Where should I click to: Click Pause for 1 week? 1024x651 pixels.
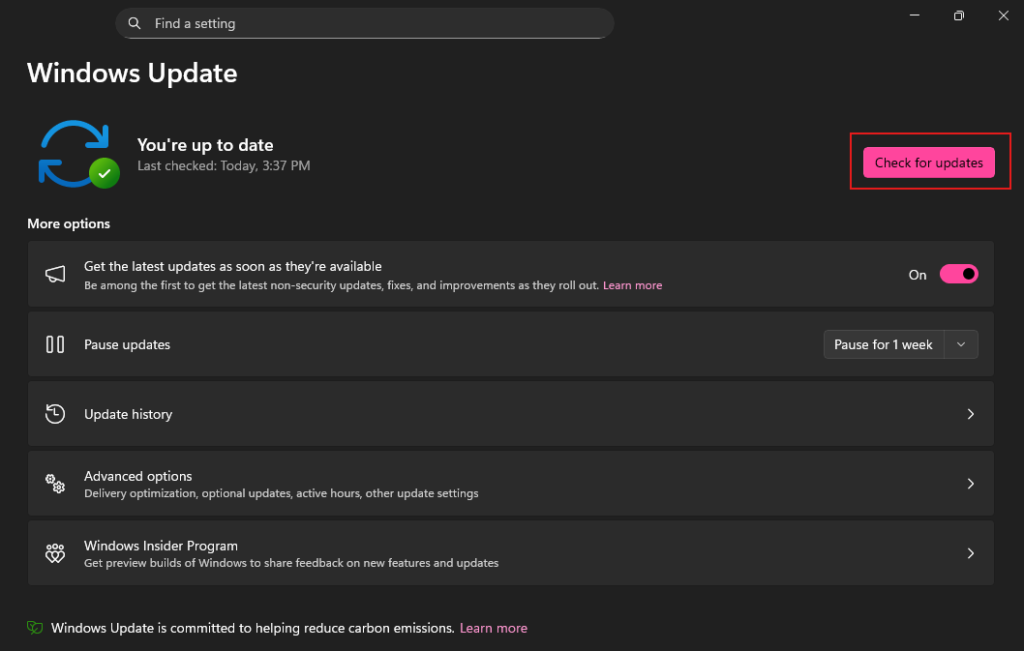883,343
